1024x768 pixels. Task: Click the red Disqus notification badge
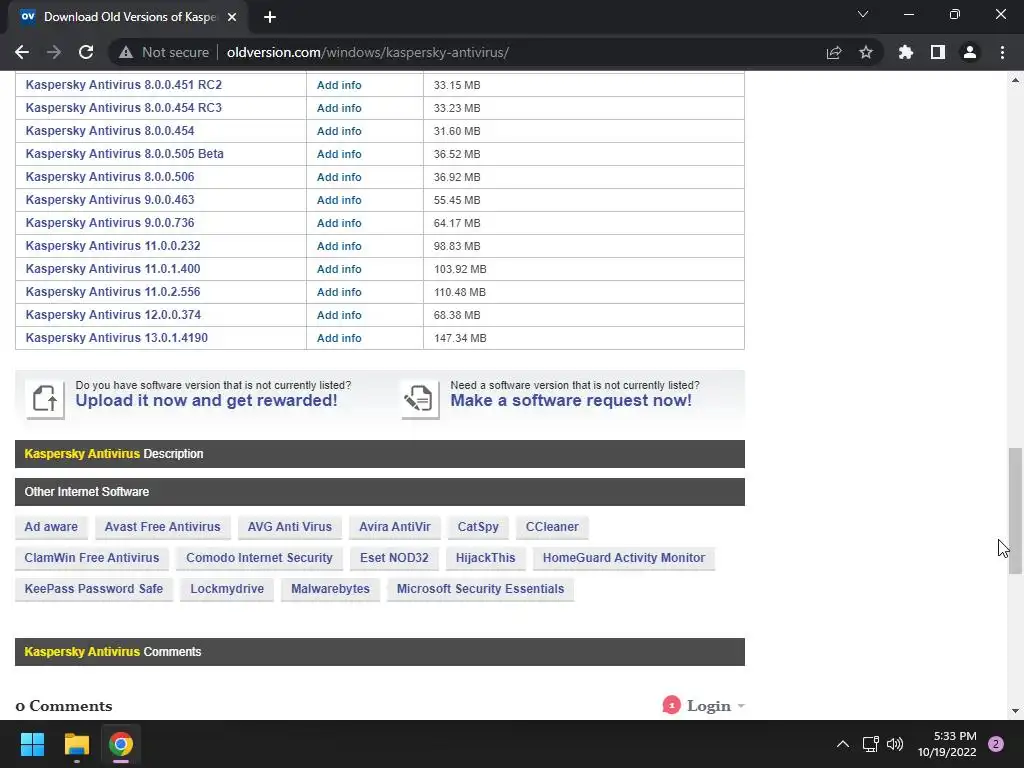pyautogui.click(x=671, y=705)
